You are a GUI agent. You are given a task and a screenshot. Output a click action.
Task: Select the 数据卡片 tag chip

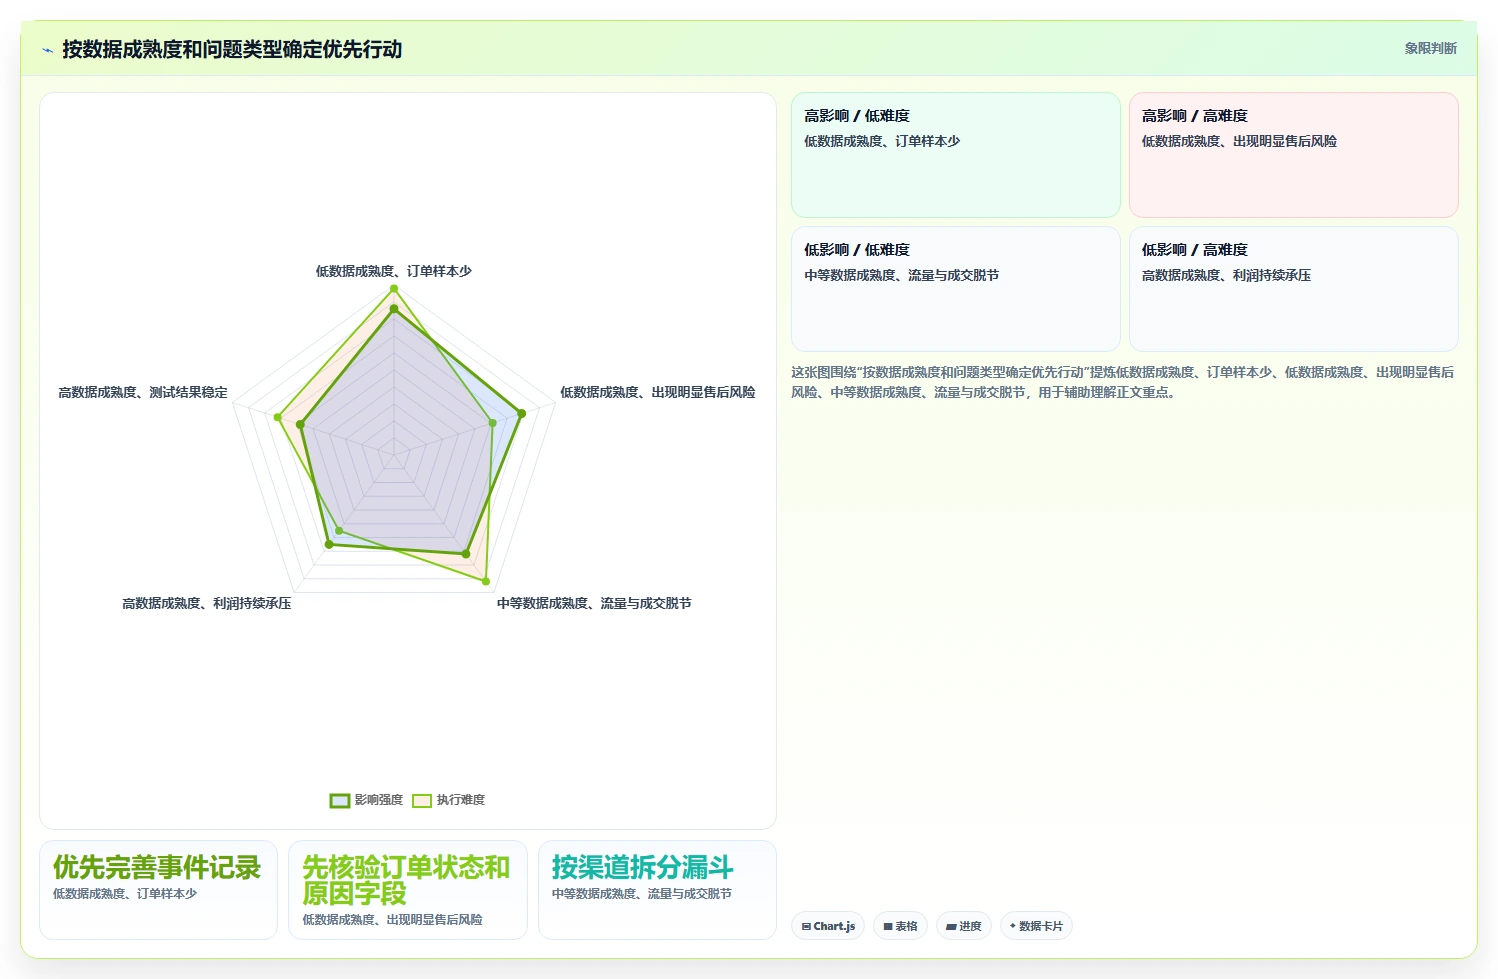tap(1036, 926)
